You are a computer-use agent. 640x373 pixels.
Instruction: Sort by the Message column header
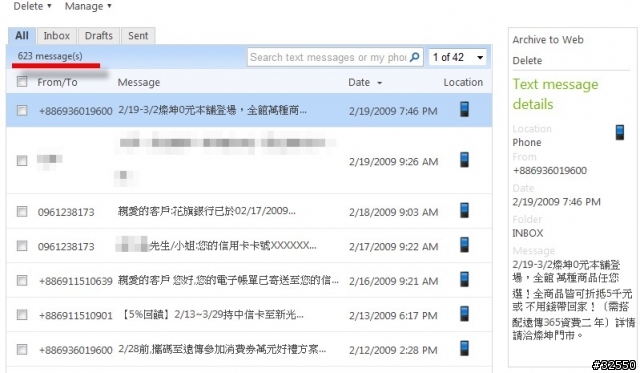139,82
